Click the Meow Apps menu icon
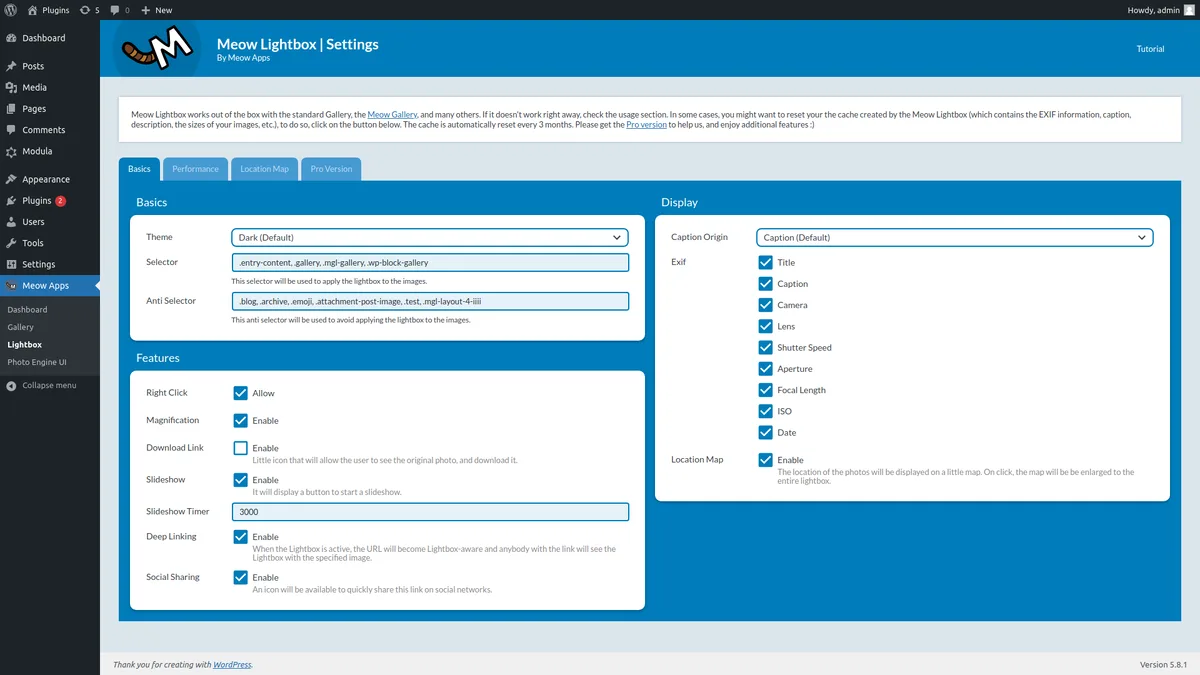Screen dimensions: 1200x675 (x=11, y=286)
